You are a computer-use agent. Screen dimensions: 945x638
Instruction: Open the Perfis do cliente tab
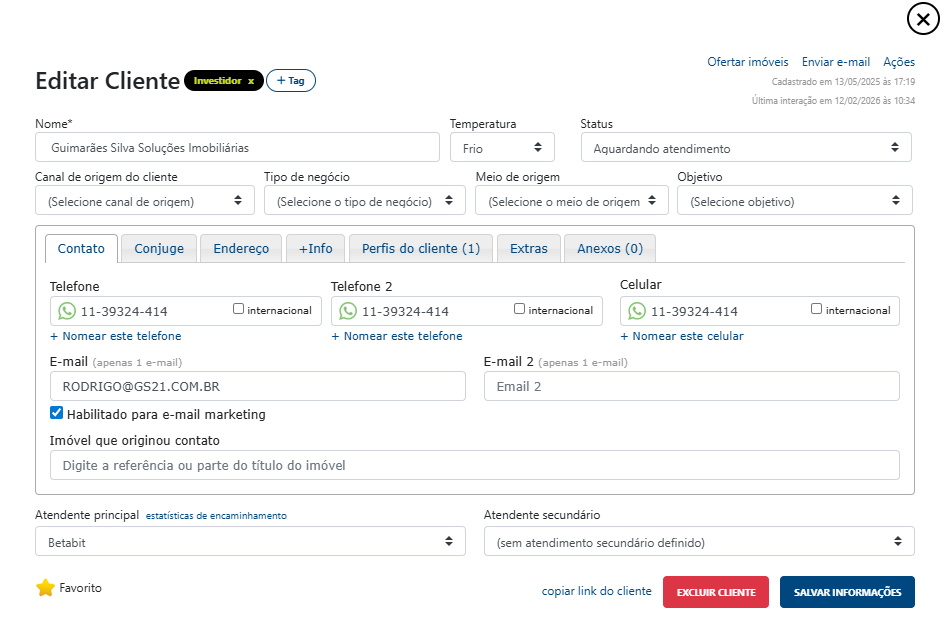pyautogui.click(x=420, y=248)
